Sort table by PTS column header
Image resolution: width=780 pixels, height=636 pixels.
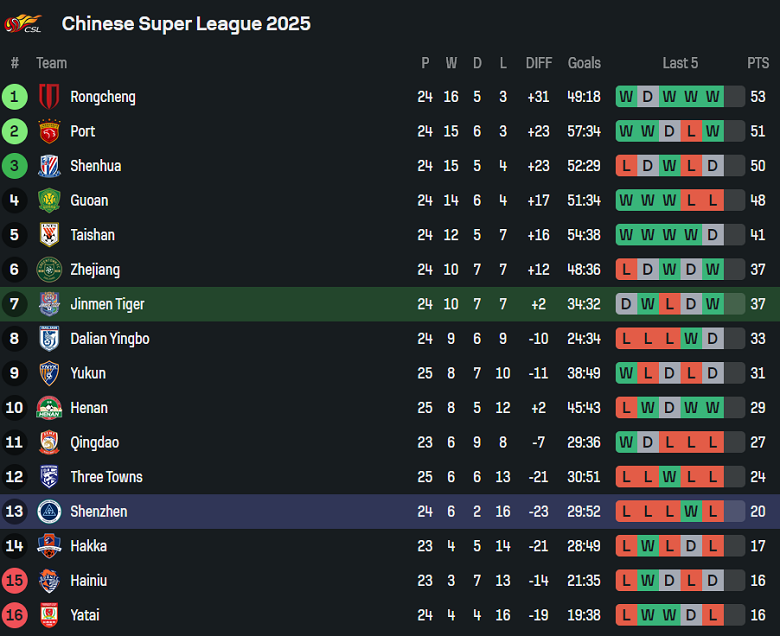click(758, 63)
